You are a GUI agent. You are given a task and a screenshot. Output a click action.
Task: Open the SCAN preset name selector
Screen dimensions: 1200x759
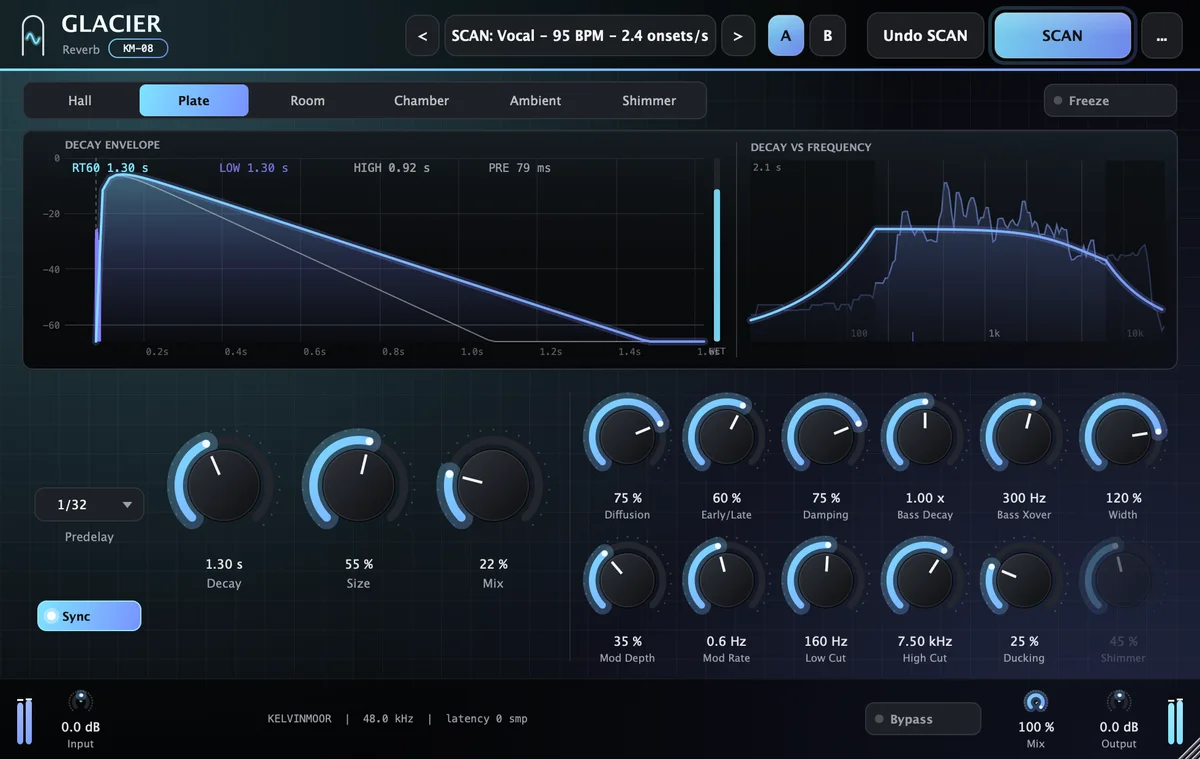580,36
